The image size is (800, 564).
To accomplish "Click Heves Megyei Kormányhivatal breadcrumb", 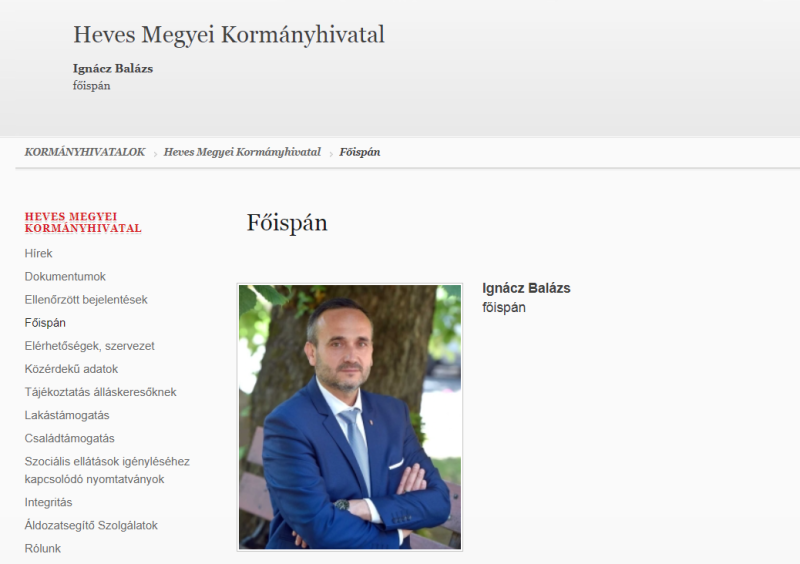I will click(242, 152).
